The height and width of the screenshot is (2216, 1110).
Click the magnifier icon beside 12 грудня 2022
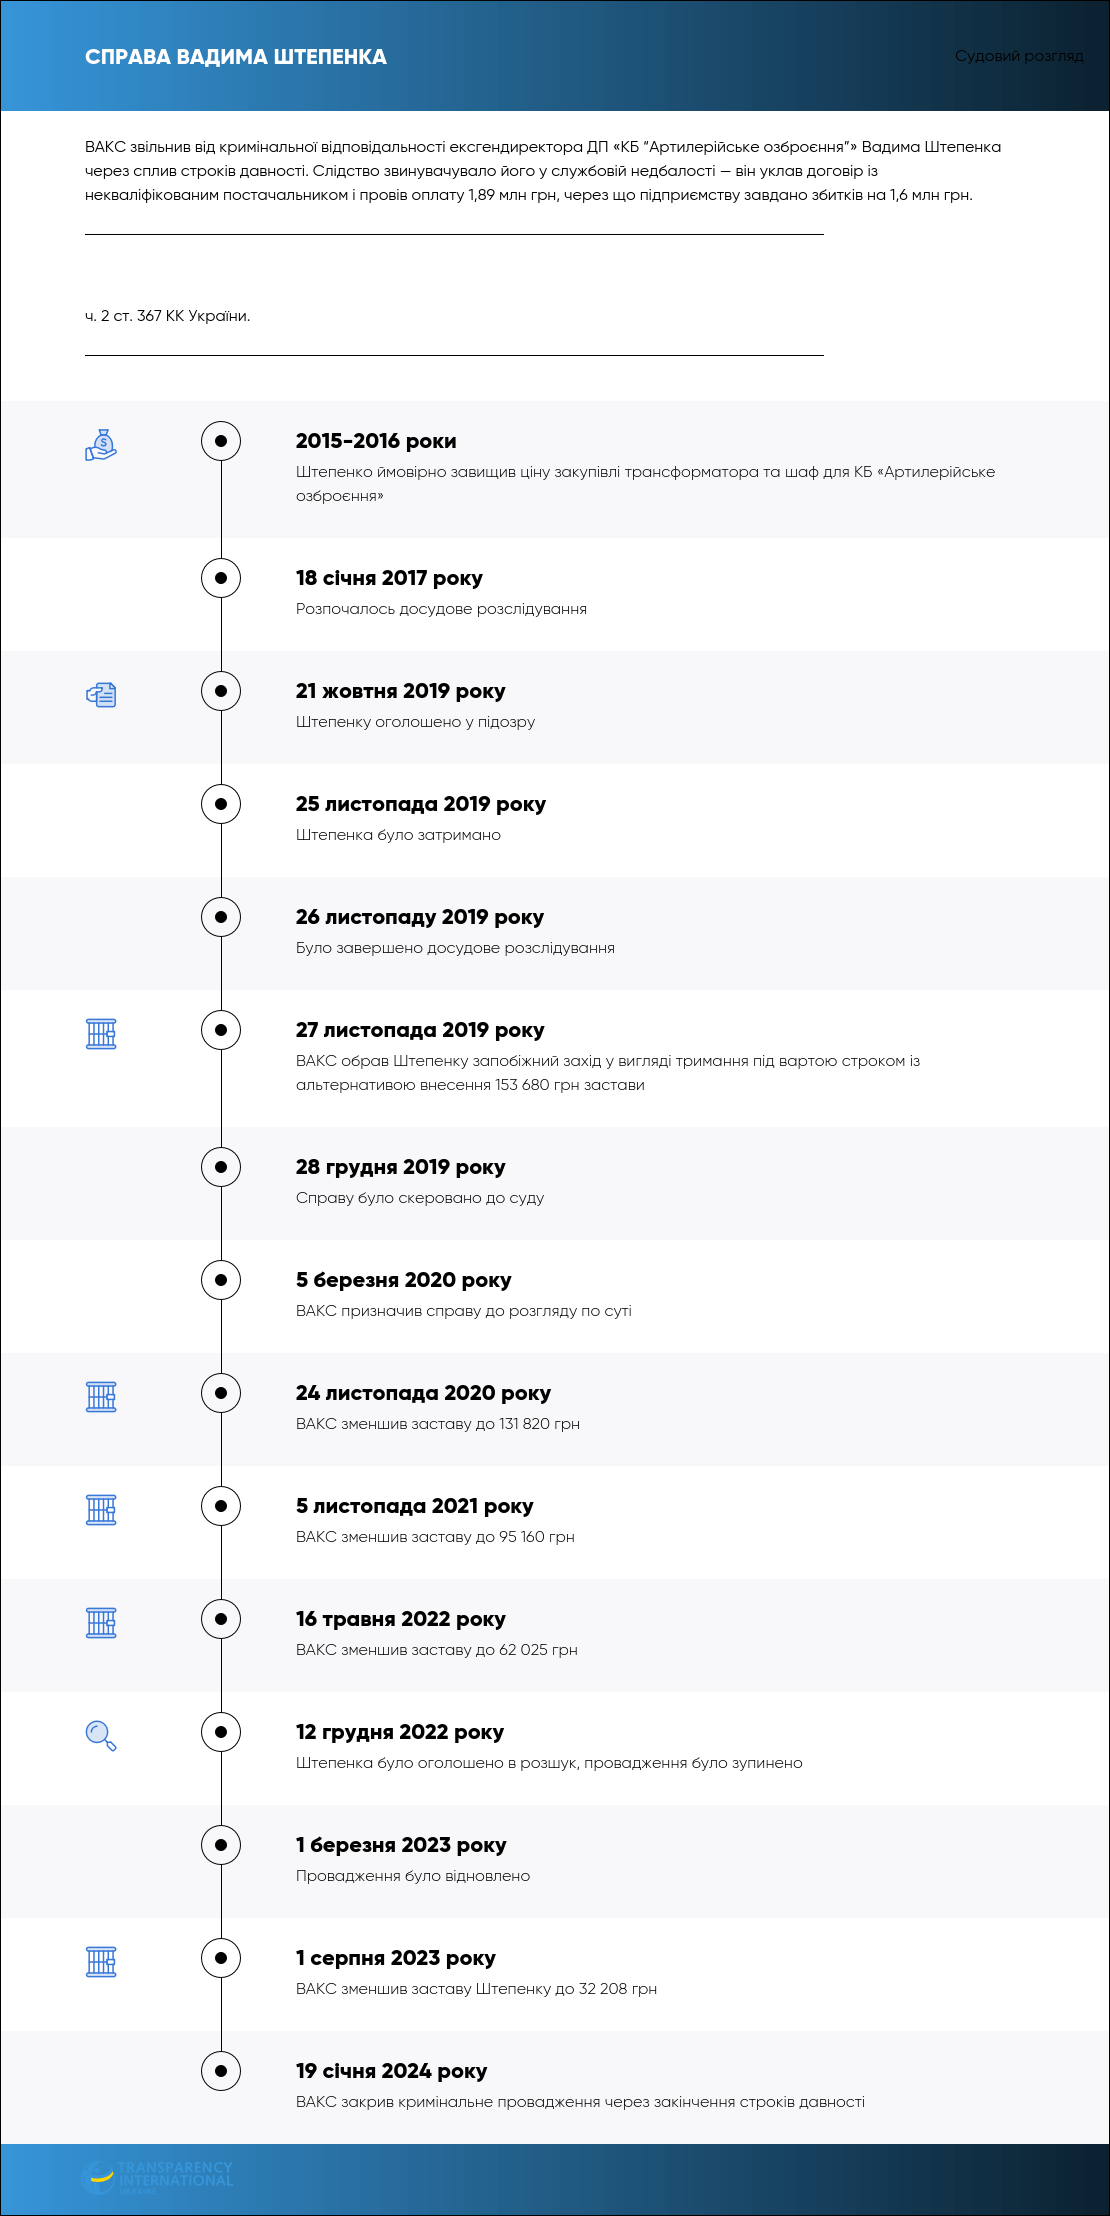(x=101, y=1735)
